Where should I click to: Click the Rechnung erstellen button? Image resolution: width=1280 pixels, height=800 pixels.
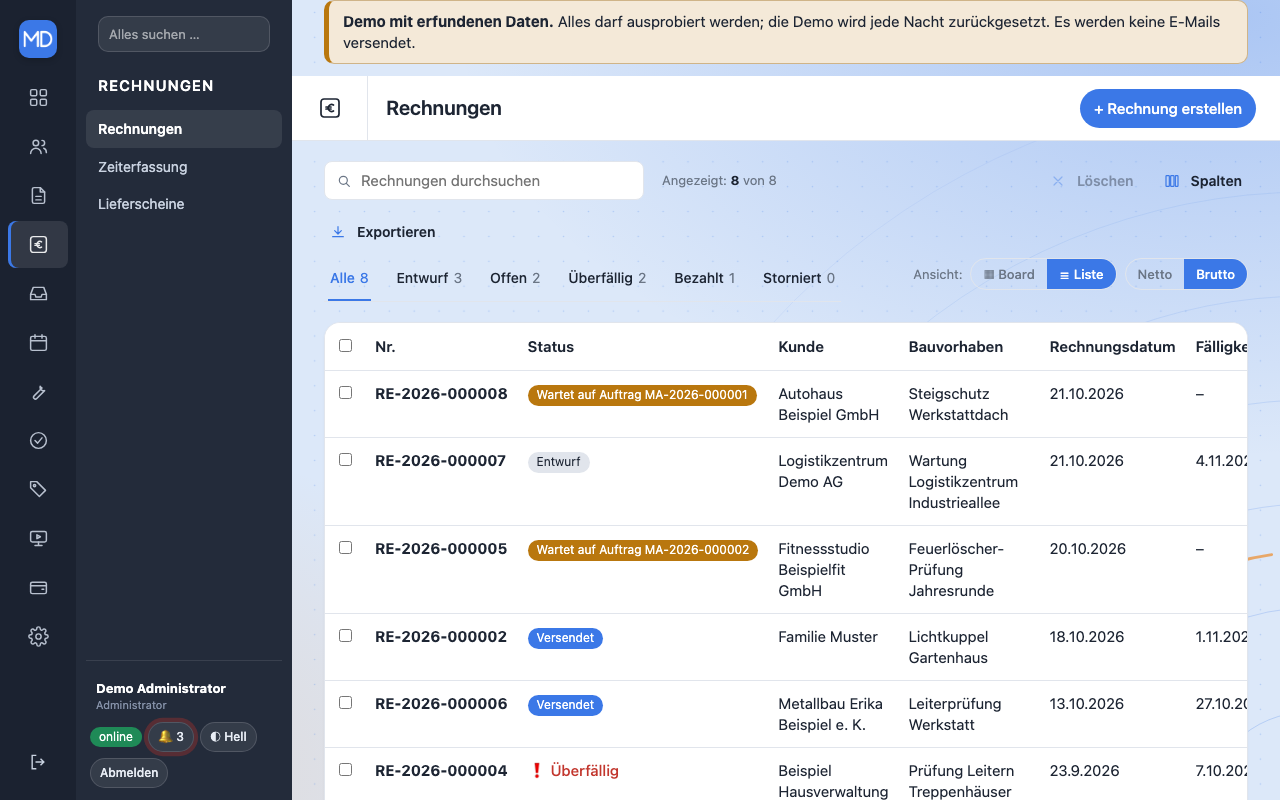(1168, 108)
